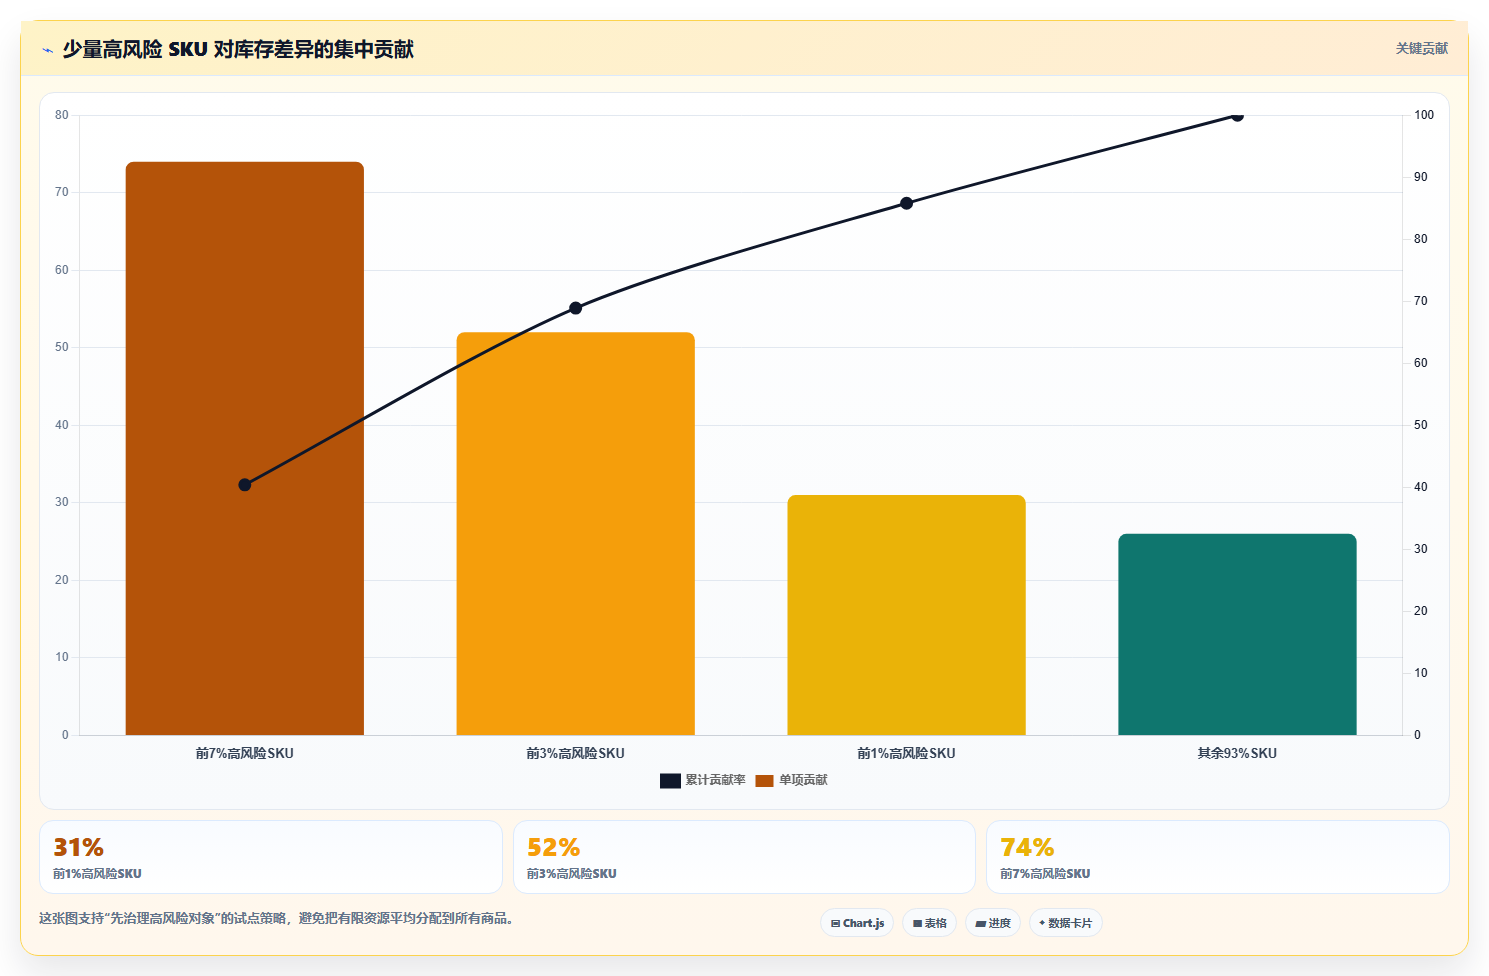Click the 关键贡献 label in header
Screen dimensions: 1489x976
tap(1421, 48)
